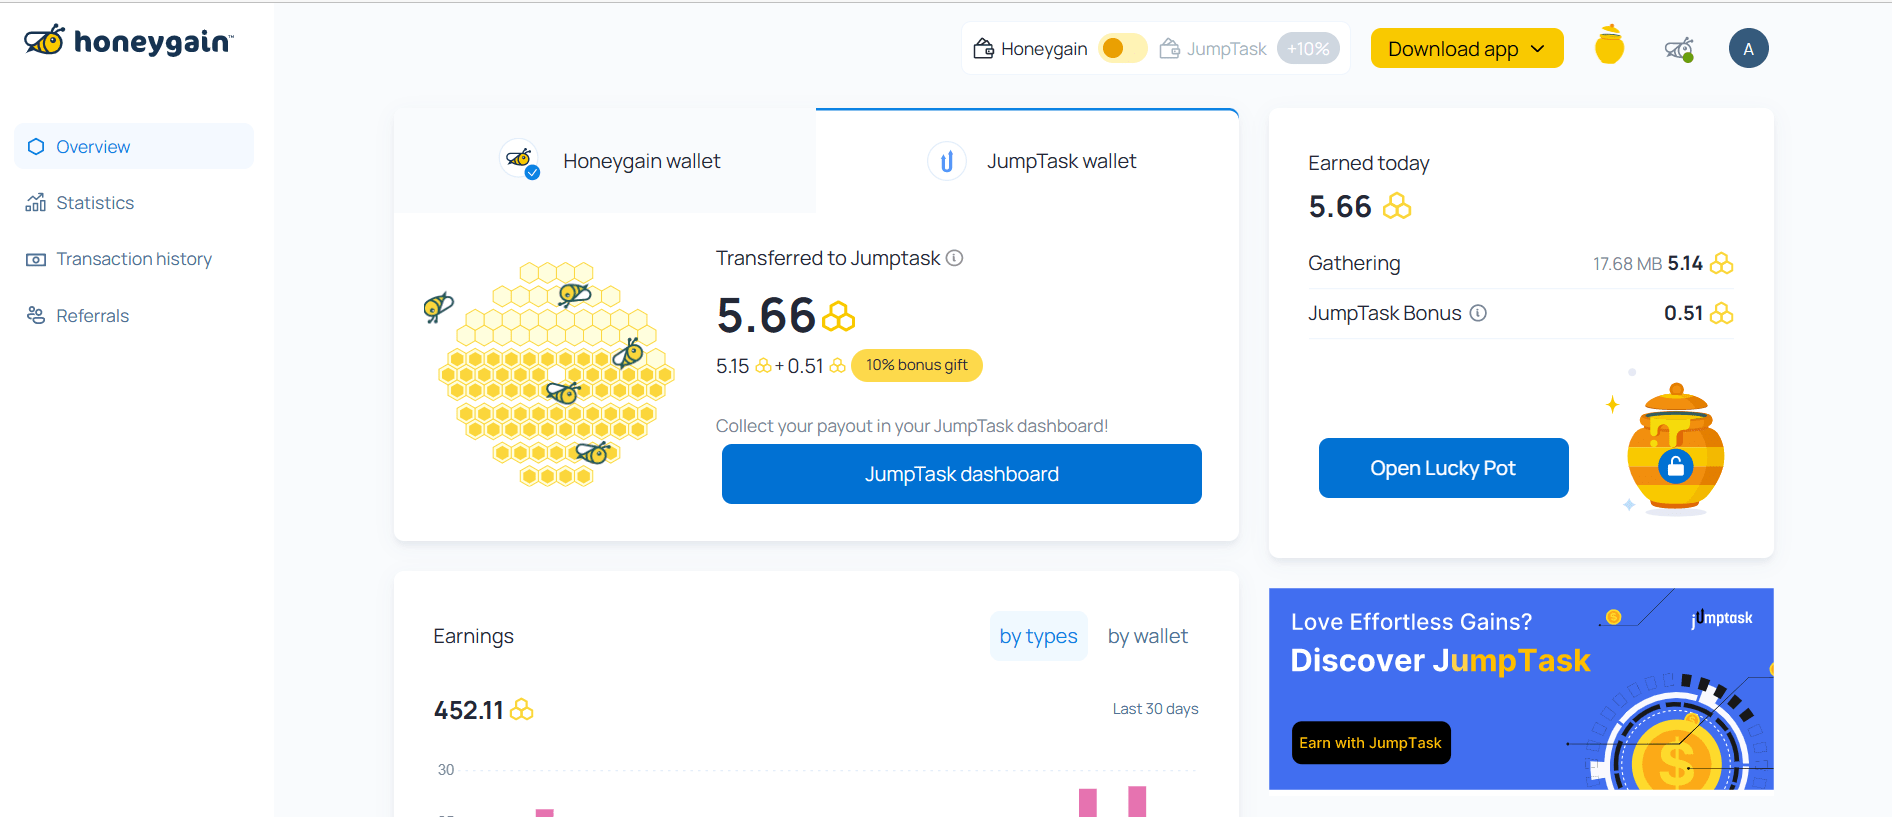
Task: Click info icon next to Transferred to Jumptask
Action: (x=955, y=258)
